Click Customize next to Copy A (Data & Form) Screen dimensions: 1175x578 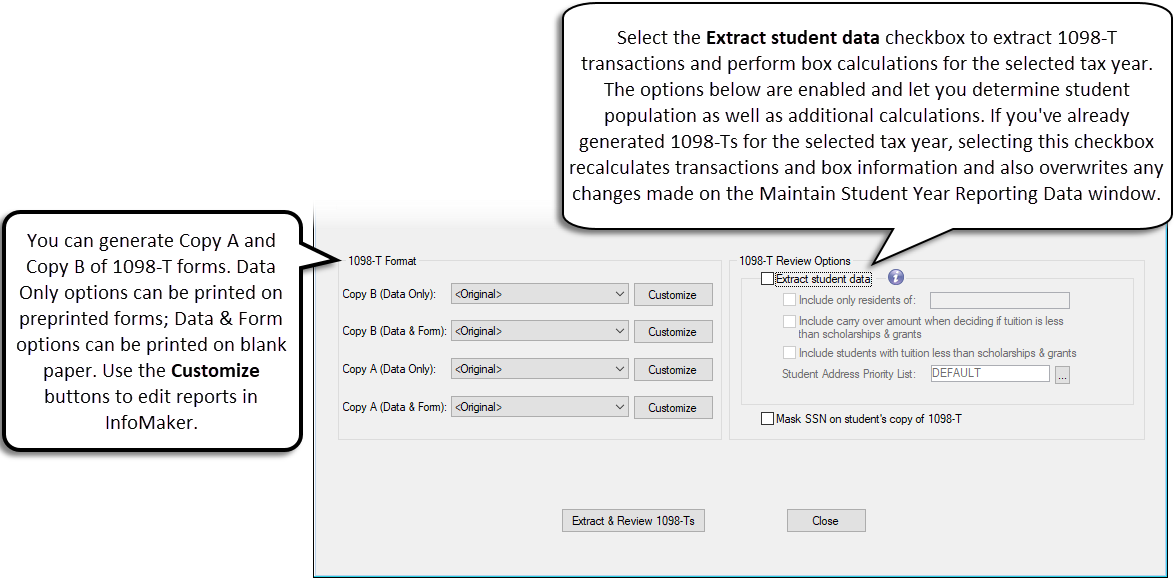[x=671, y=407]
